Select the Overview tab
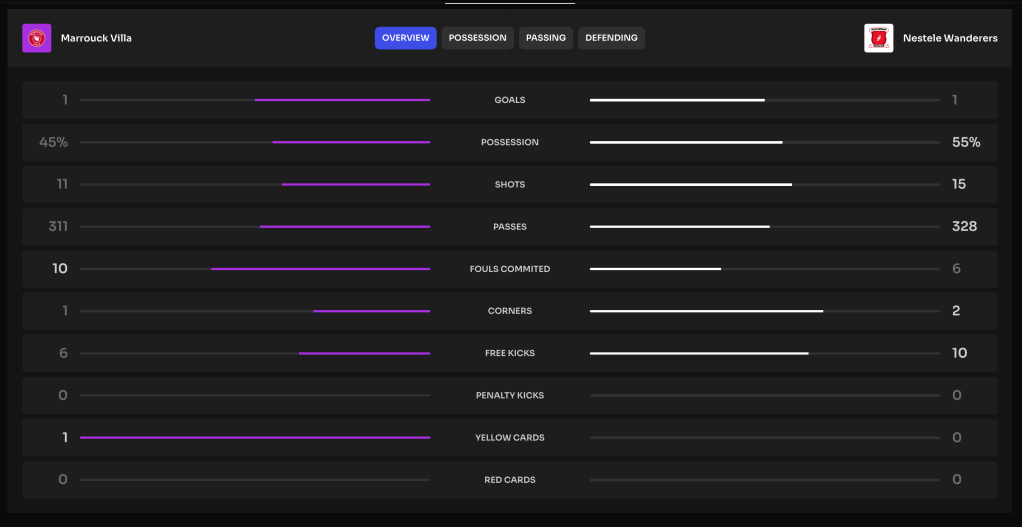This screenshot has width=1022, height=527. [x=405, y=38]
